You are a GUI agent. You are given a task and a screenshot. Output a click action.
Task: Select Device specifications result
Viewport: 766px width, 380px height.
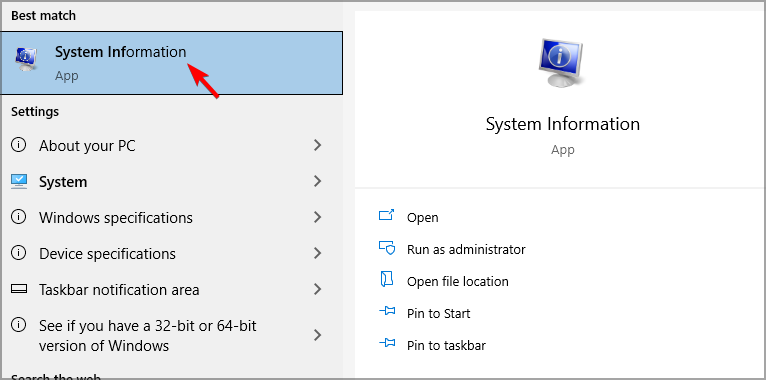[171, 253]
